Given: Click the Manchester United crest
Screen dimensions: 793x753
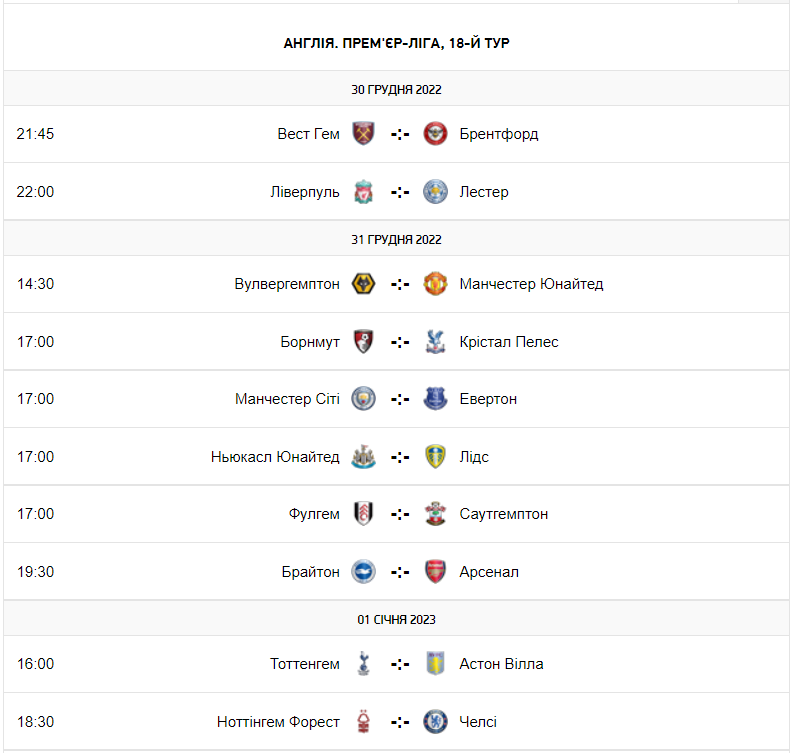Looking at the screenshot, I should [x=435, y=284].
